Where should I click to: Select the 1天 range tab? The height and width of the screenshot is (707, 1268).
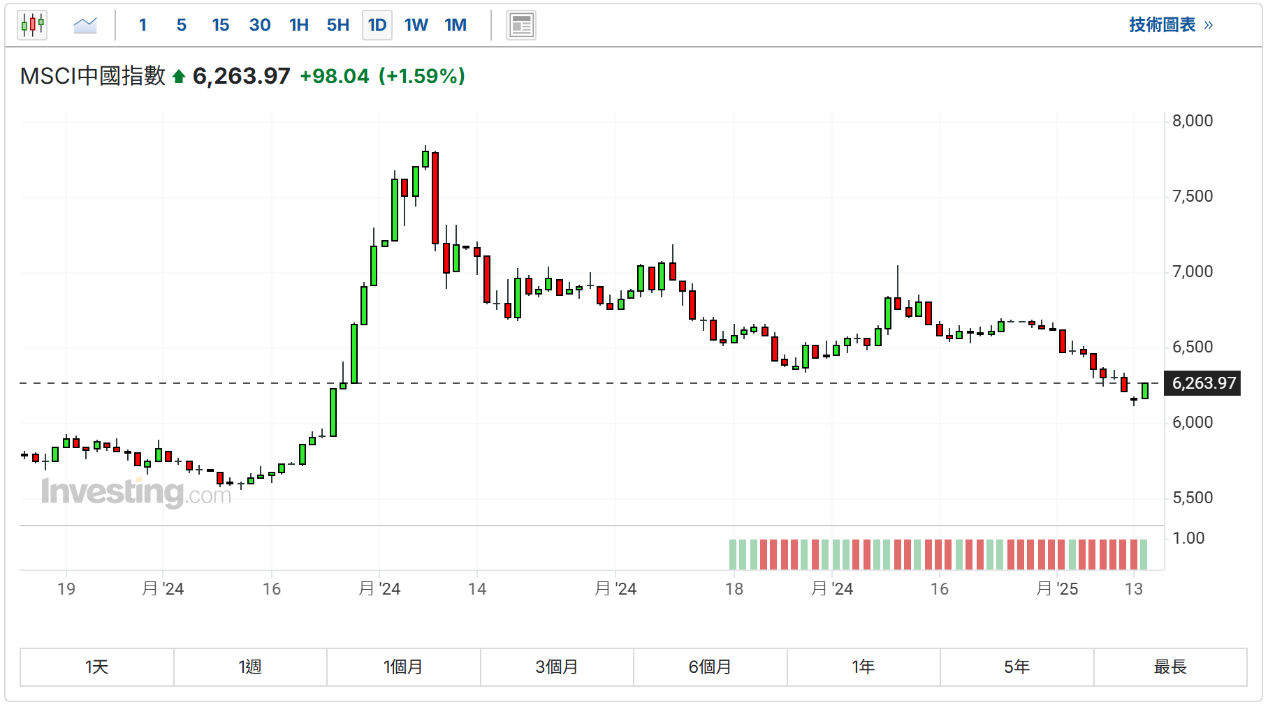tap(97, 667)
